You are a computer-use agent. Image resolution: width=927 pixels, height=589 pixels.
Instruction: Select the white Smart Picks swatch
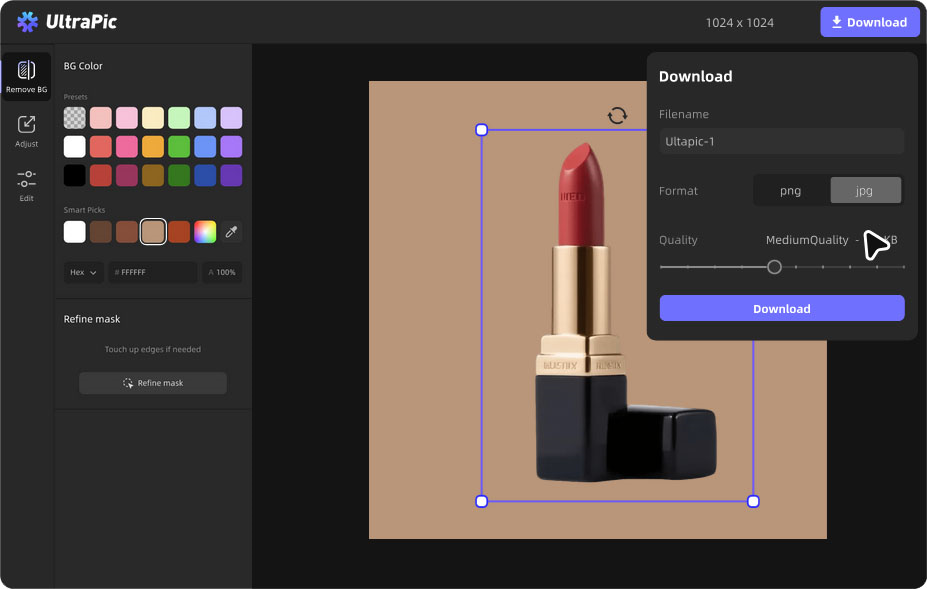click(75, 232)
